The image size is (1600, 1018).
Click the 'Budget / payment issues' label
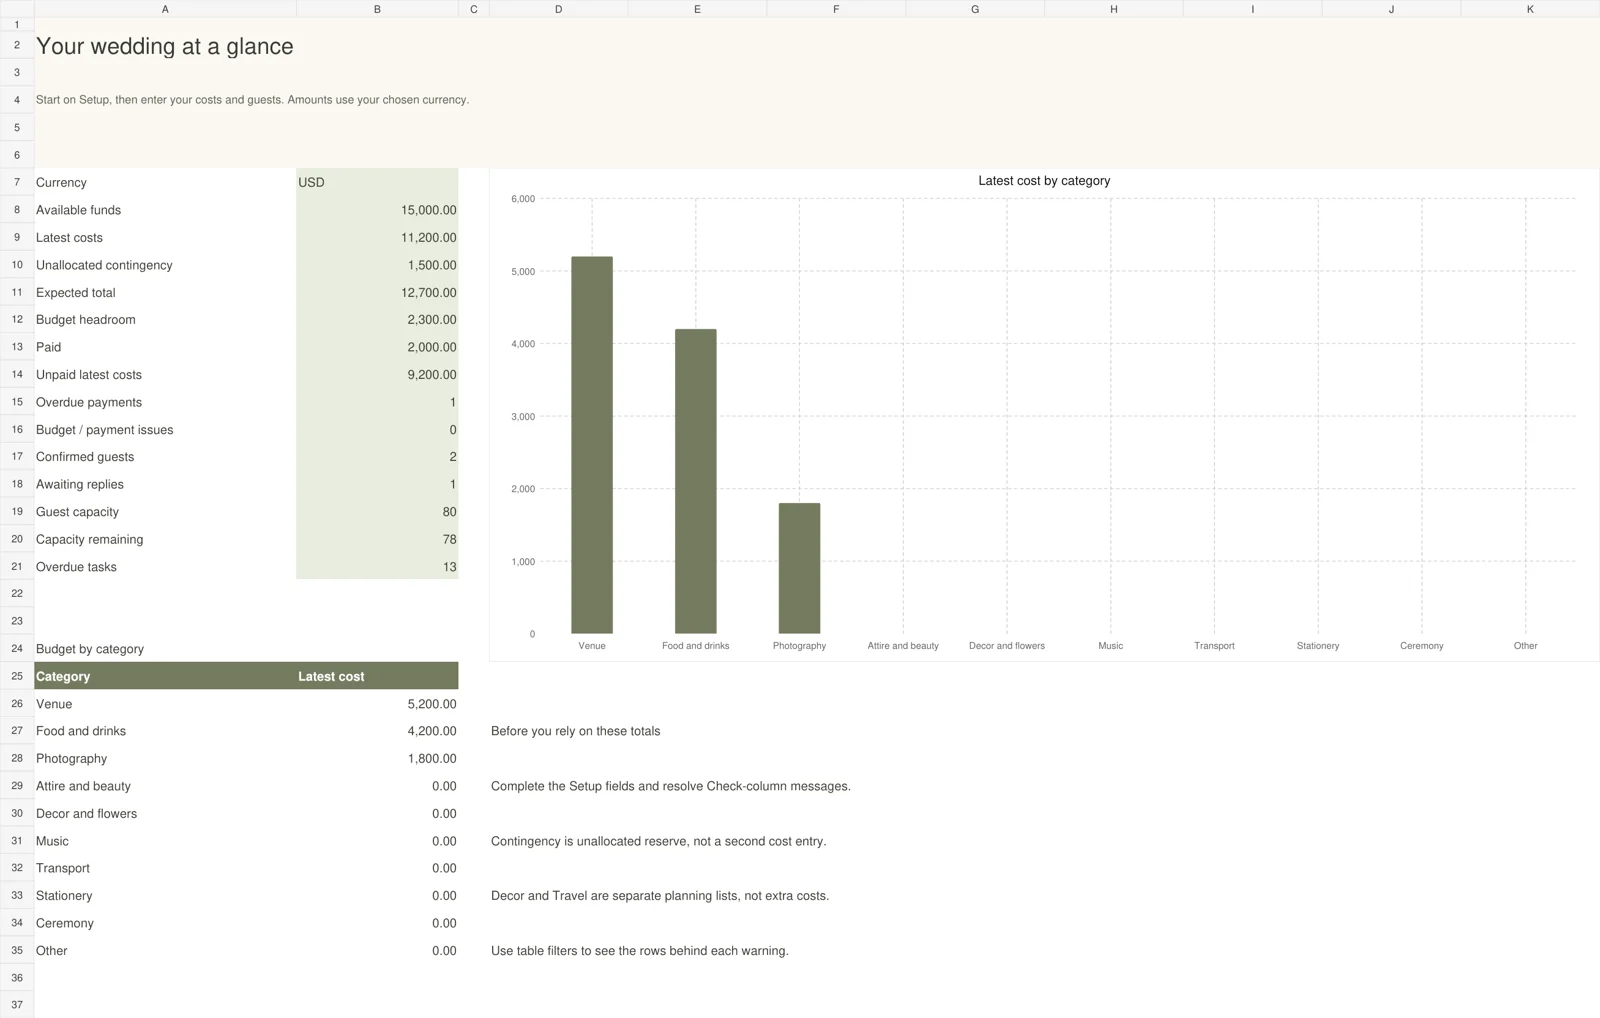pyautogui.click(x=105, y=430)
